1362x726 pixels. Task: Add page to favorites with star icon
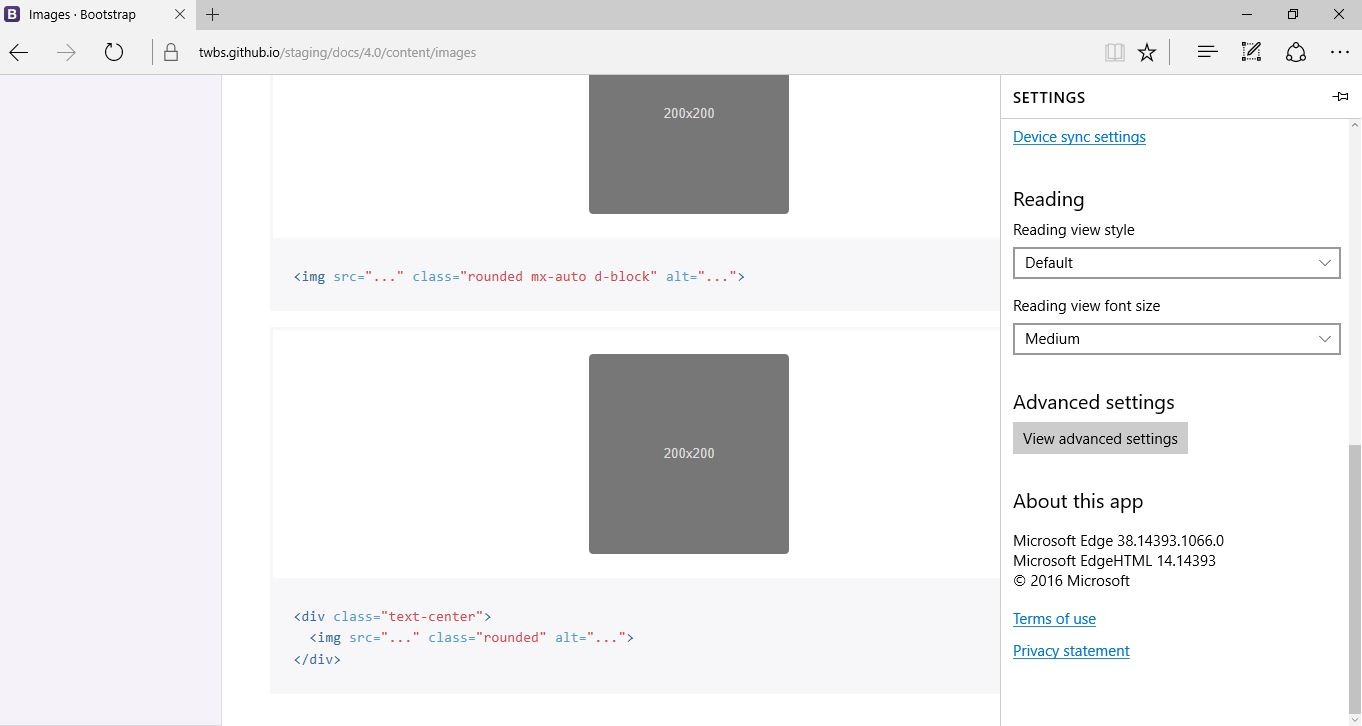tap(1147, 53)
